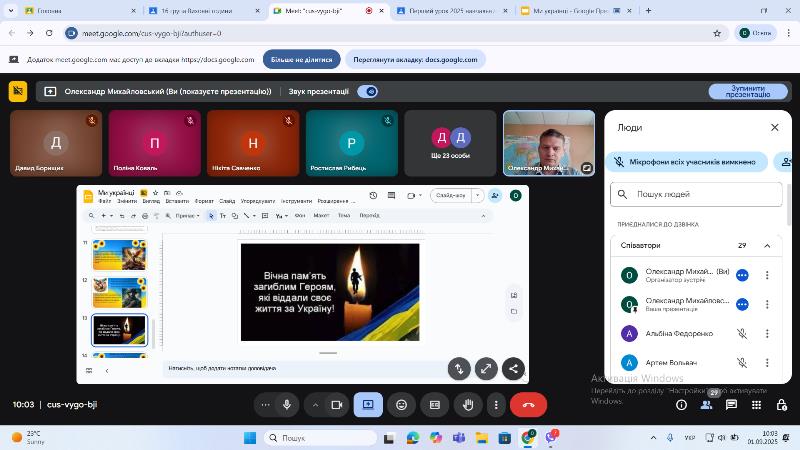Toggle the microphone in the call bar

click(x=287, y=405)
